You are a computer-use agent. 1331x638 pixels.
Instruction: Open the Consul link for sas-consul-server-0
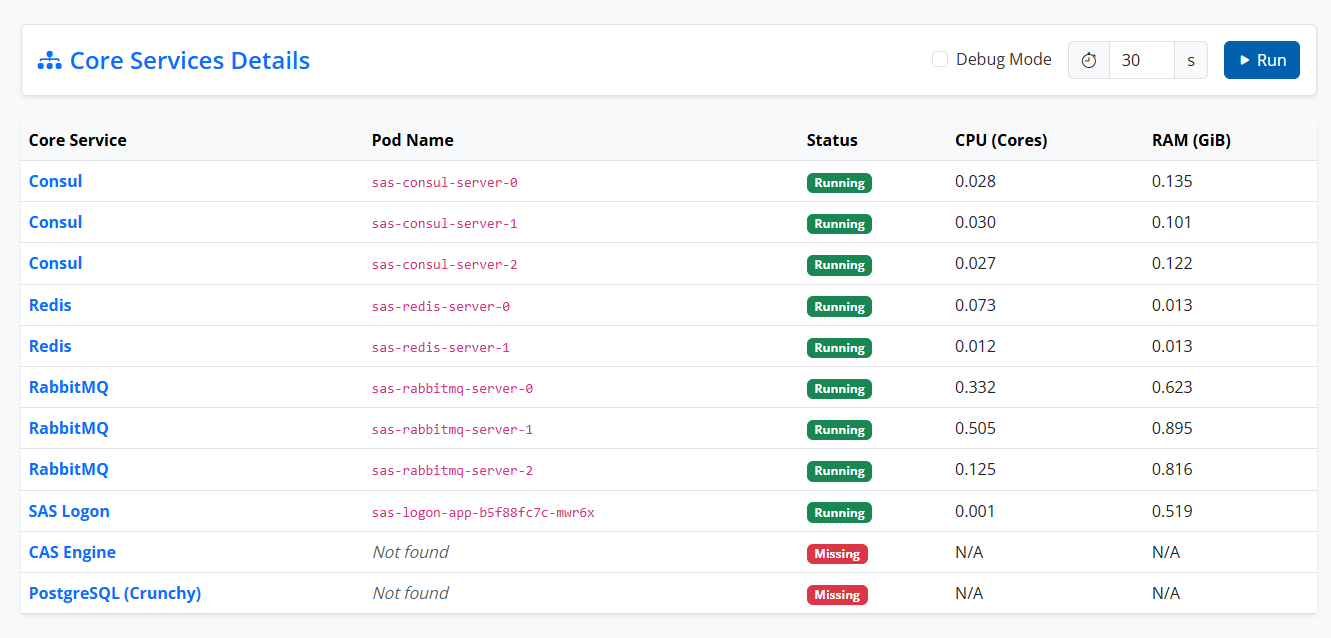(x=56, y=181)
